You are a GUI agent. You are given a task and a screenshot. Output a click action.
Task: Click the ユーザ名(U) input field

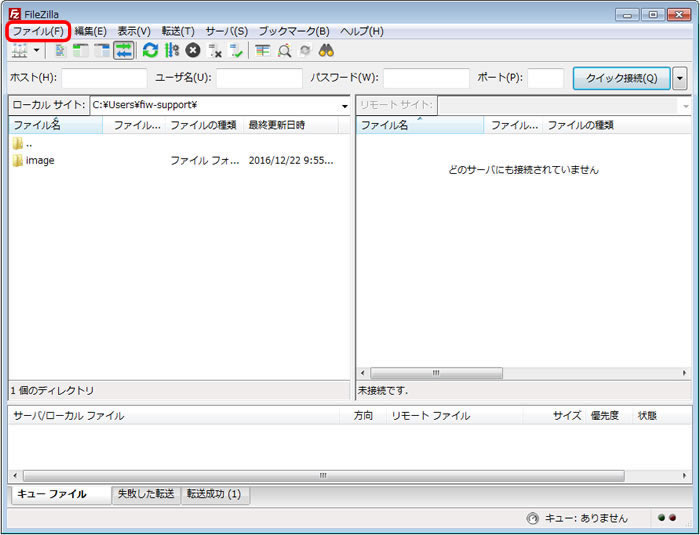(x=259, y=78)
